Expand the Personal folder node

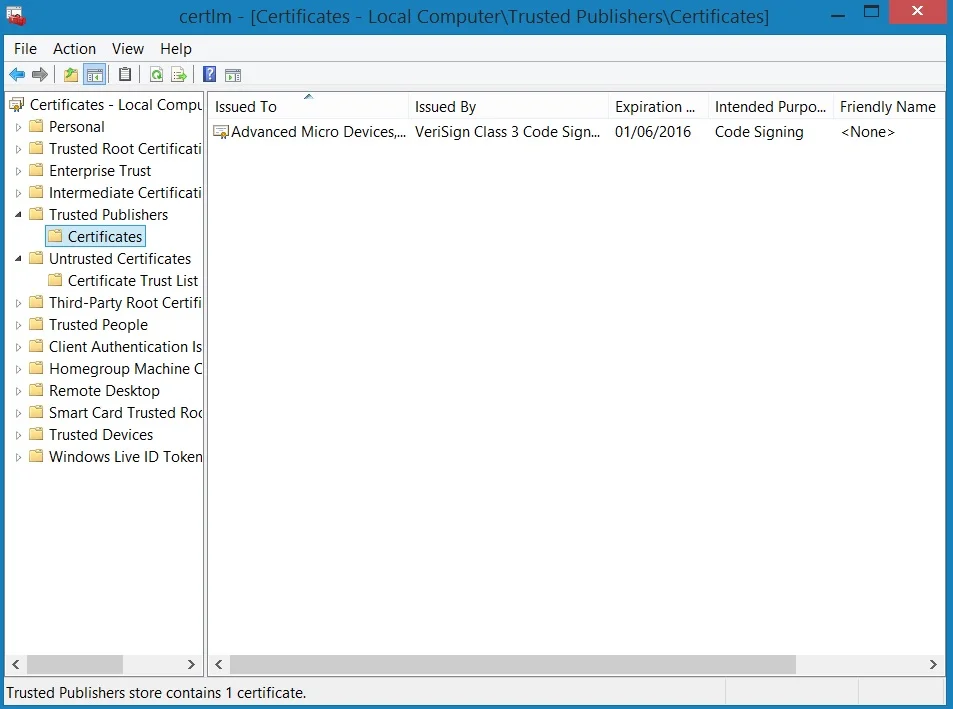click(x=18, y=128)
